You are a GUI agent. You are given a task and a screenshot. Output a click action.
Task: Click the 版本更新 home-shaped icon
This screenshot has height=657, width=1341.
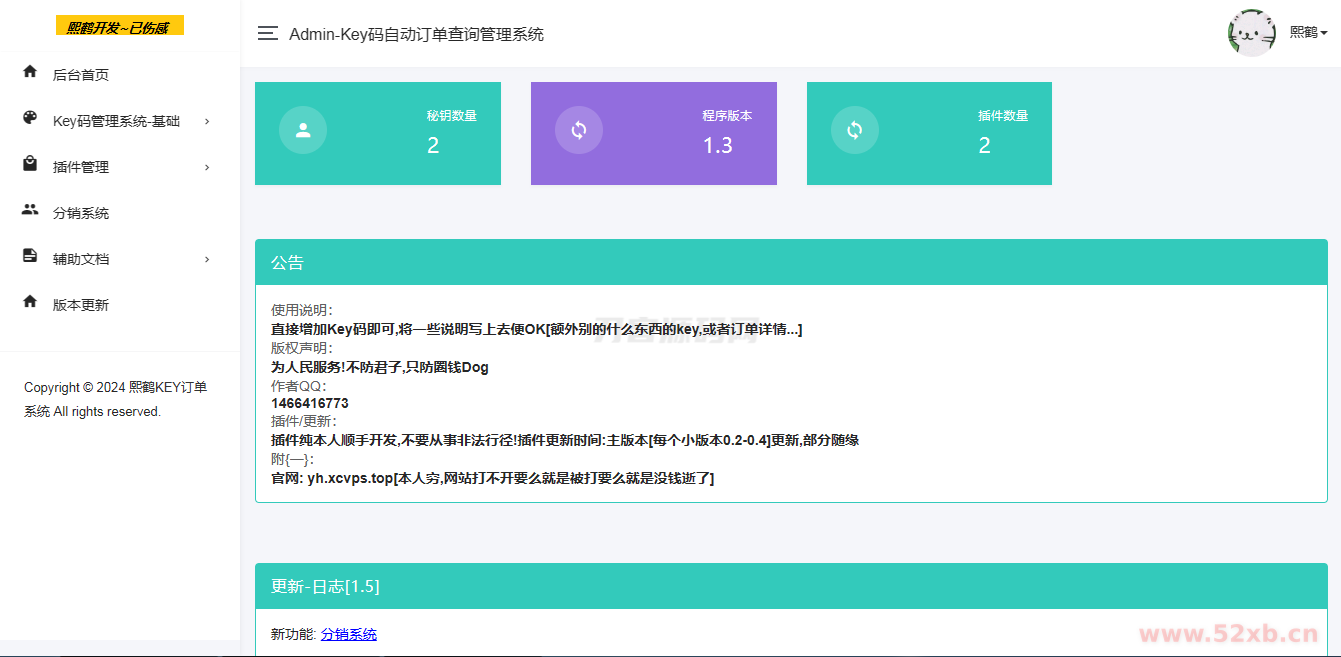click(x=29, y=303)
